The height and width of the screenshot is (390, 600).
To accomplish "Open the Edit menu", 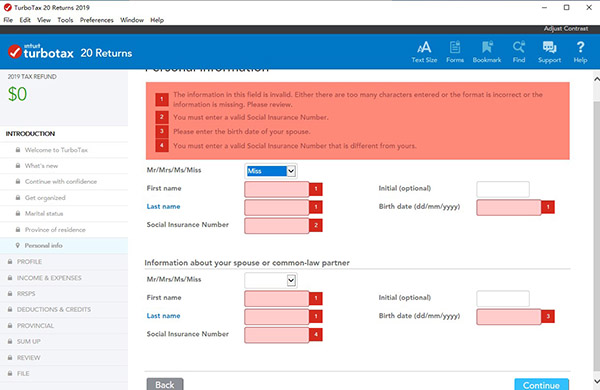I will pos(25,20).
